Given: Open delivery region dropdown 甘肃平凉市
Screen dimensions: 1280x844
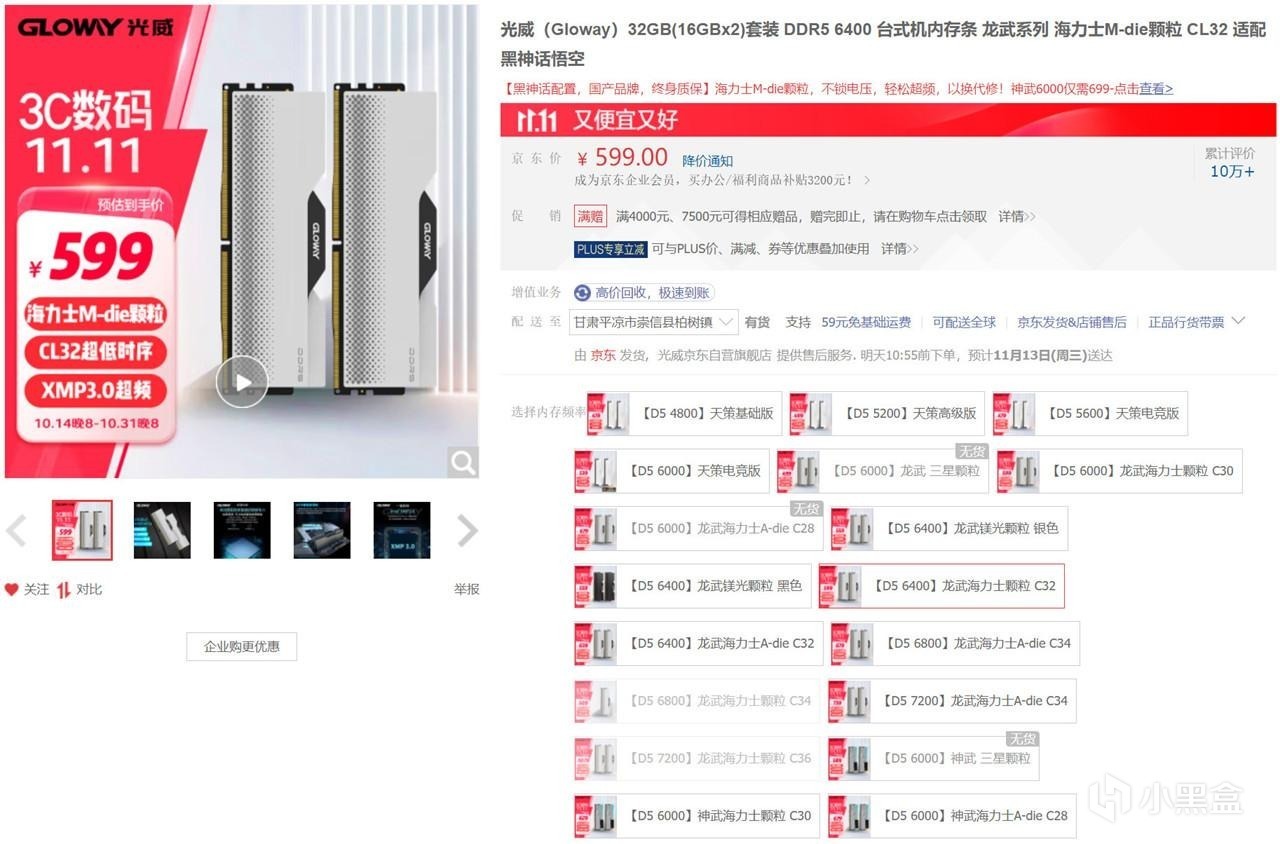Looking at the screenshot, I should [653, 322].
